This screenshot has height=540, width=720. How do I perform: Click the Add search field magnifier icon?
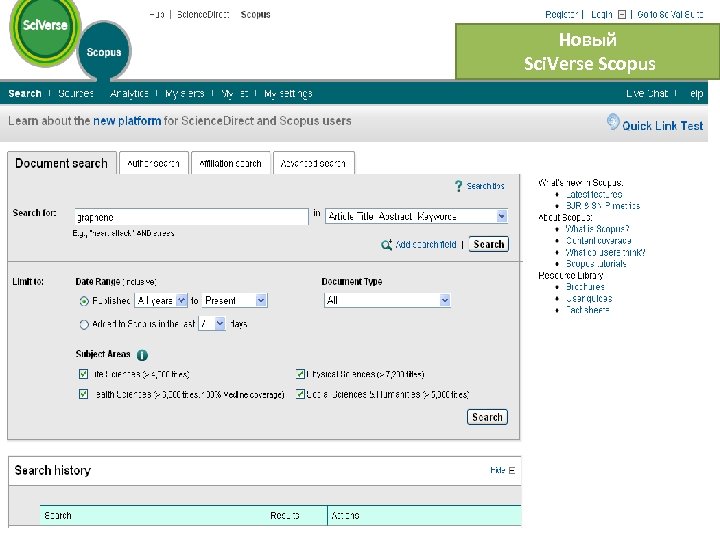pos(387,245)
